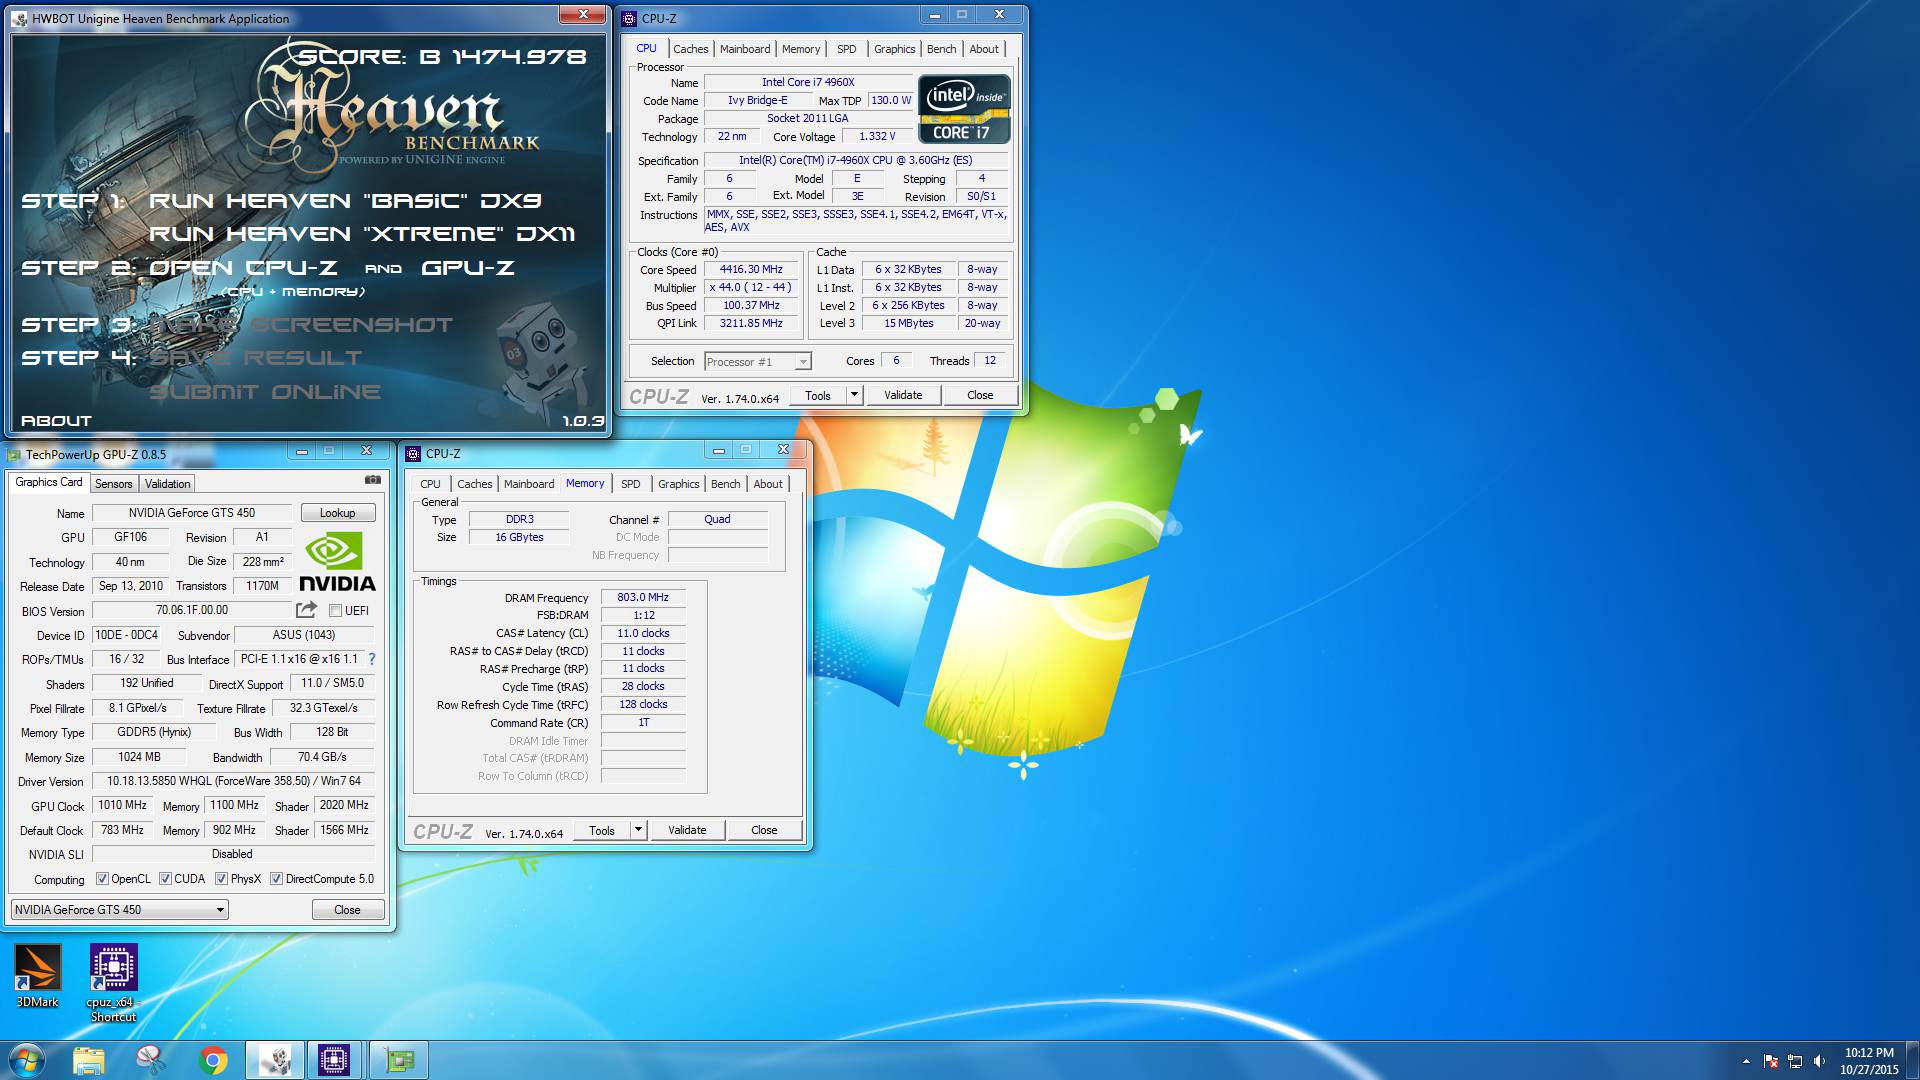Click the Channel # Quad value
Screen dimensions: 1920x1080
click(x=717, y=519)
